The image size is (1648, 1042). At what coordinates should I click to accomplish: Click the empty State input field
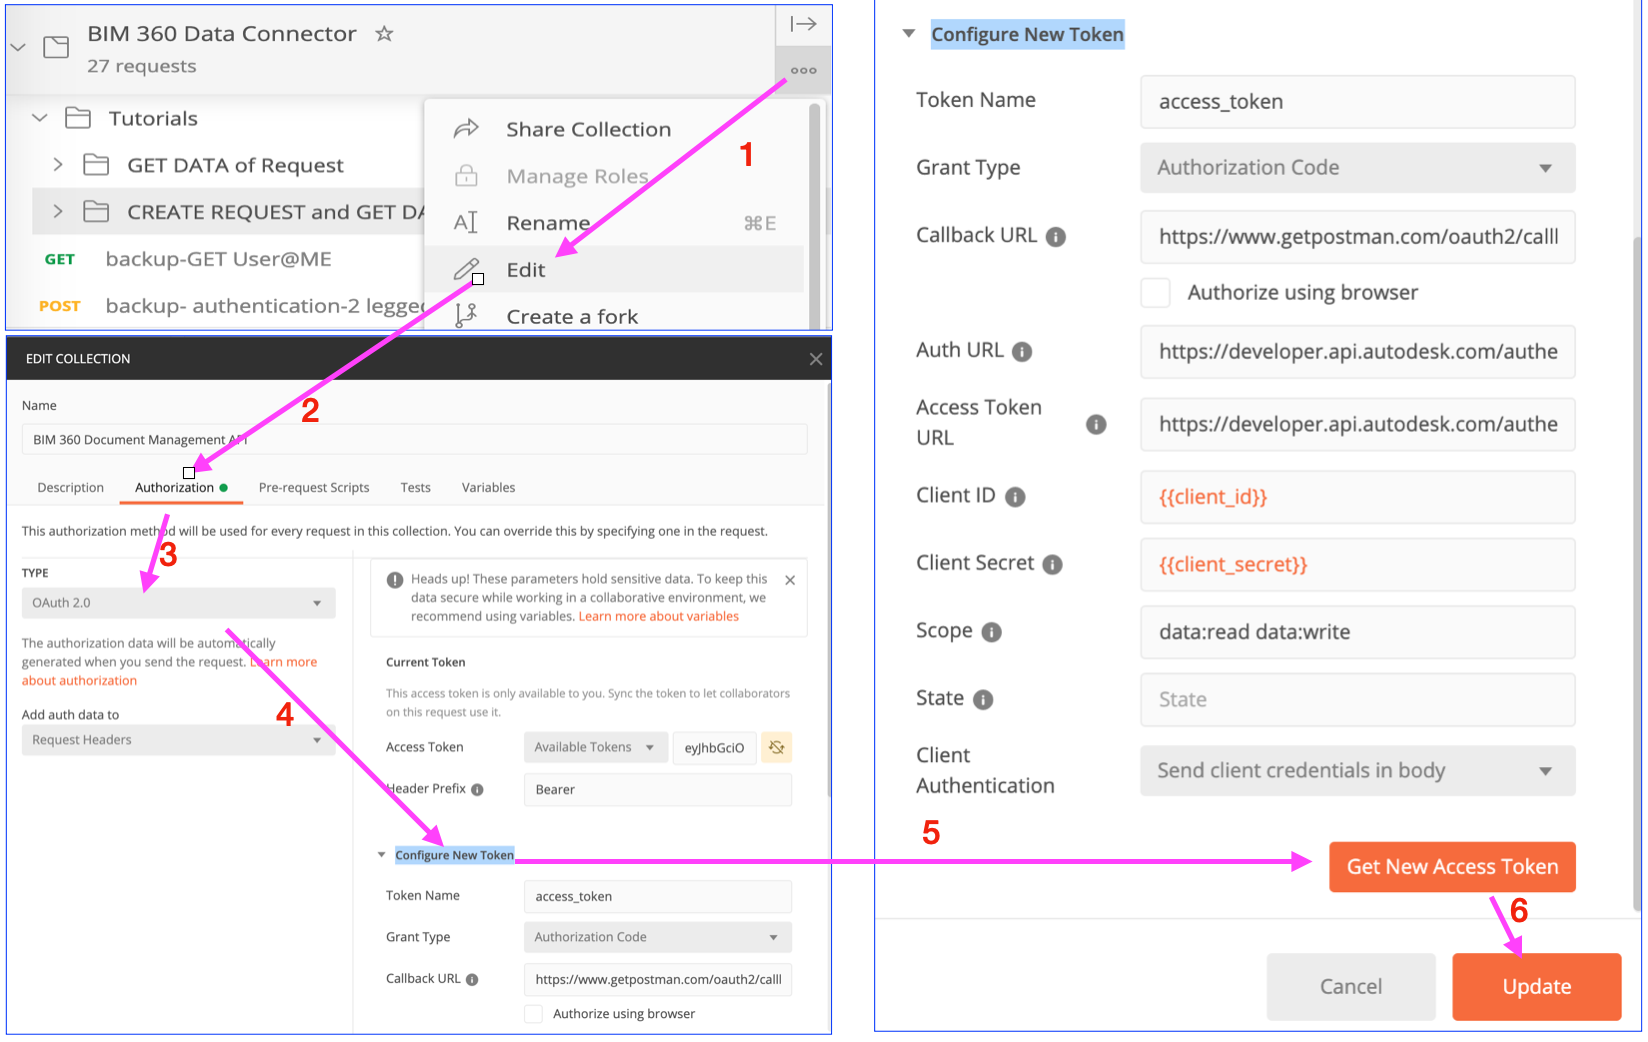1357,700
